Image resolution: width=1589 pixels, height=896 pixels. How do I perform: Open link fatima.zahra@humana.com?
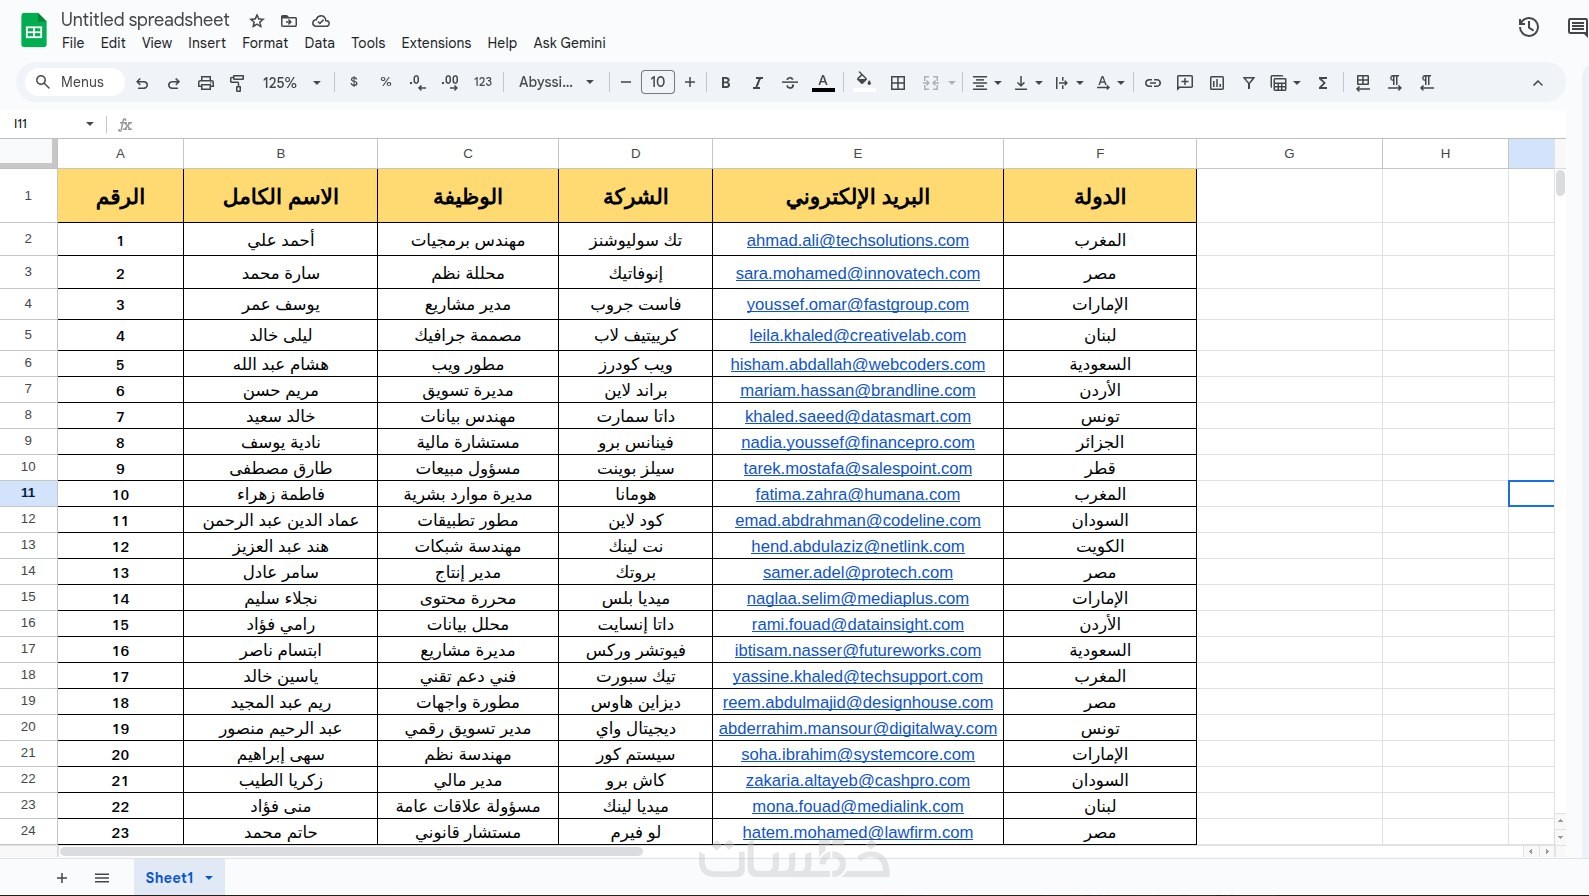(x=858, y=494)
